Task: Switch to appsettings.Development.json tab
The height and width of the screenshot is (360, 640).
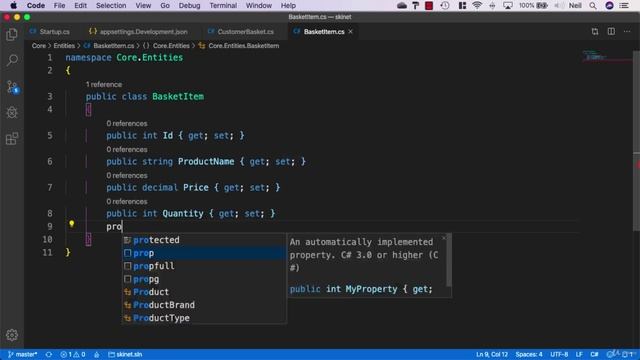Action: point(139,31)
